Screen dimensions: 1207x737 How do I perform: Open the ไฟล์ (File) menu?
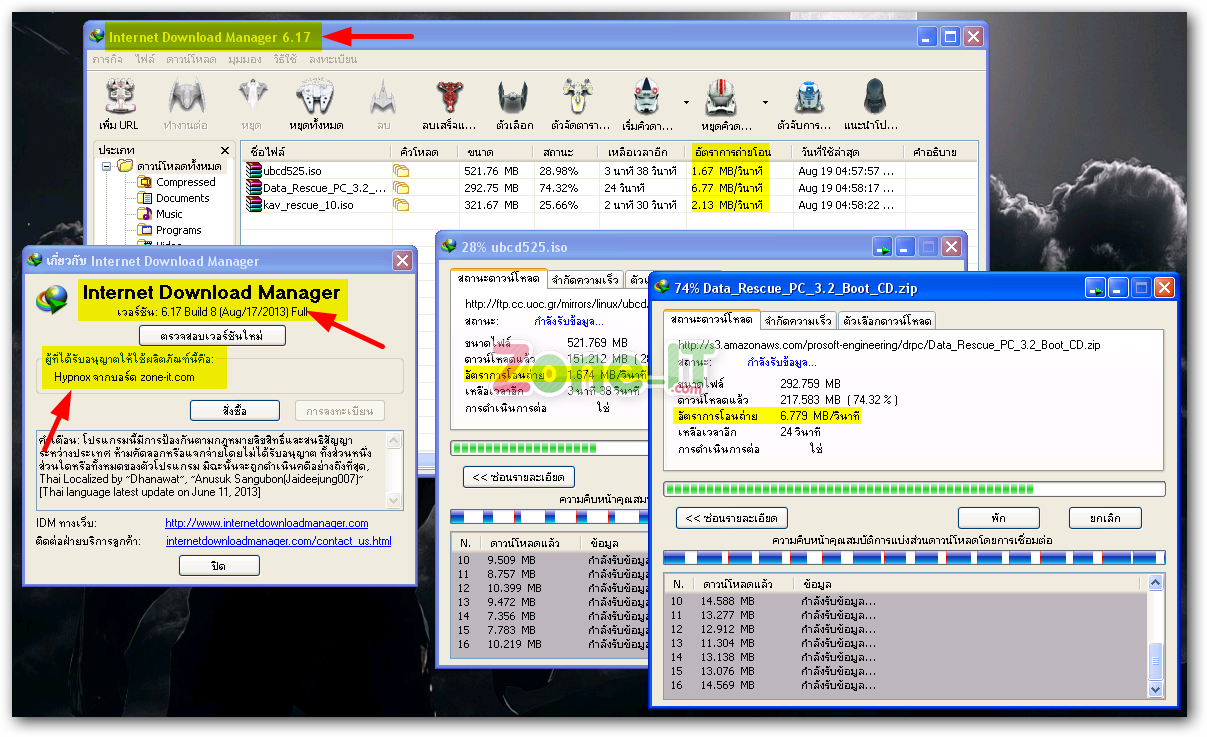point(145,60)
